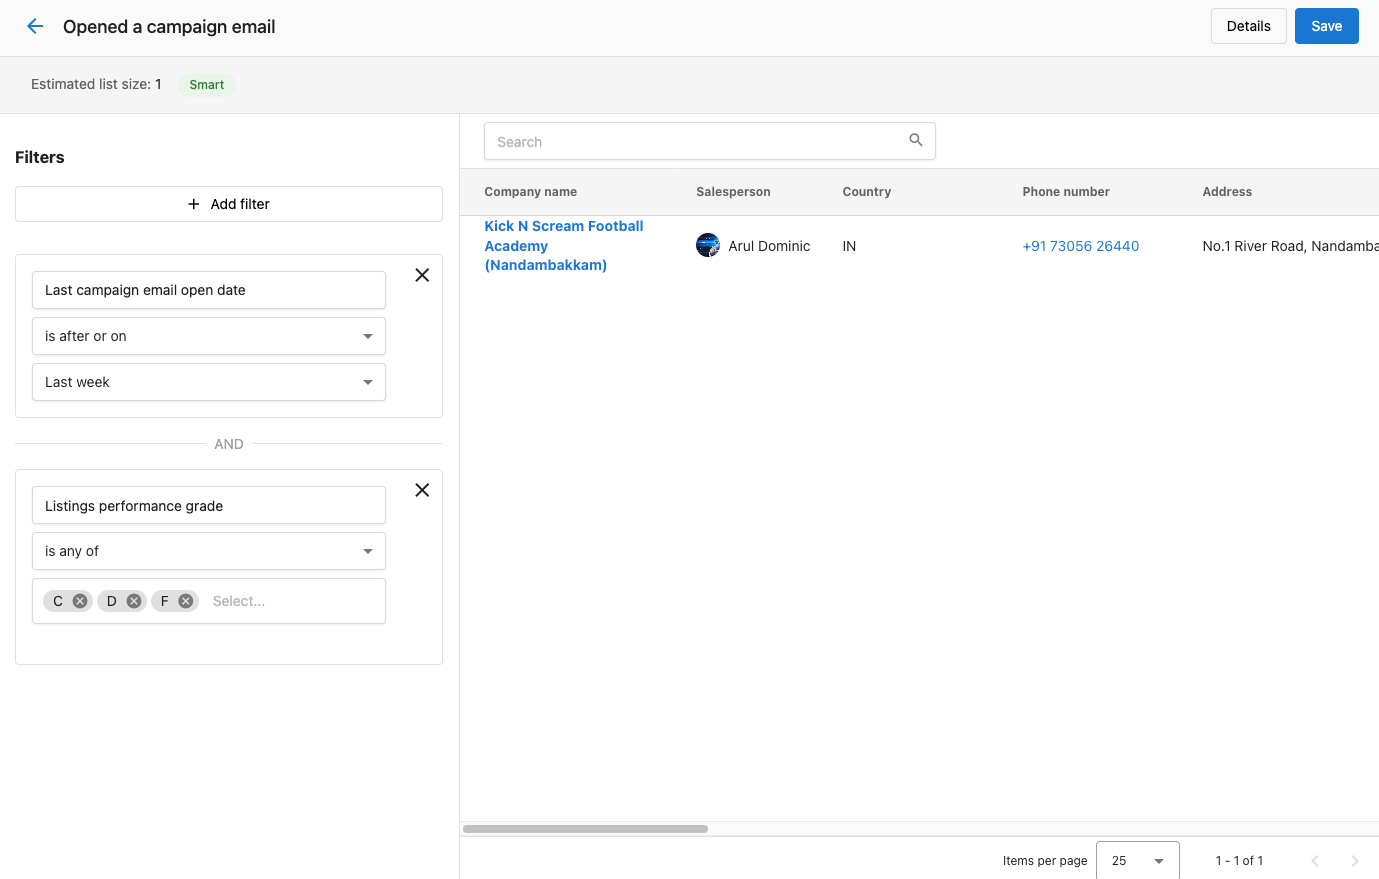The image size is (1379, 879).
Task: Click the Last campaign email open date field
Action: coord(208,290)
